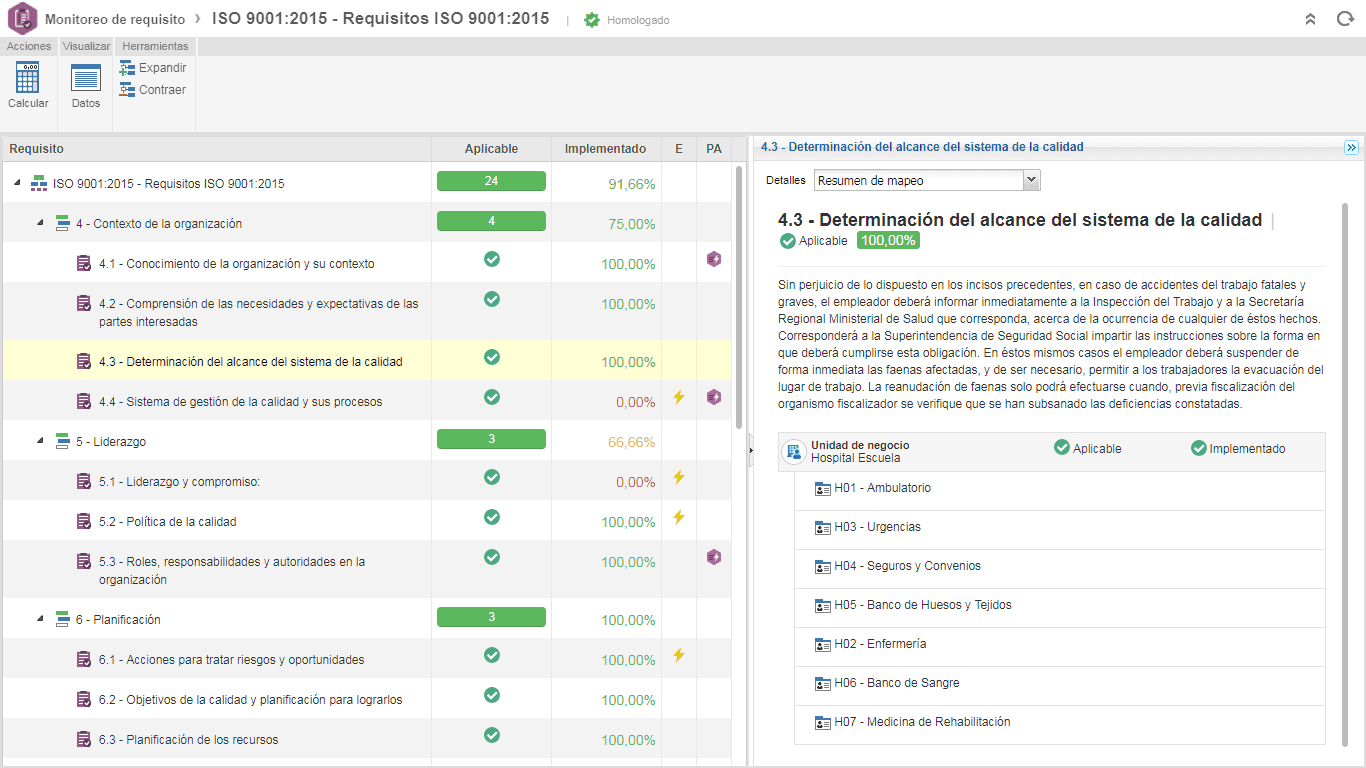Select 4.1 - Conocimiento de la organización row
Viewport: 1366px width, 768px height.
click(x=367, y=263)
